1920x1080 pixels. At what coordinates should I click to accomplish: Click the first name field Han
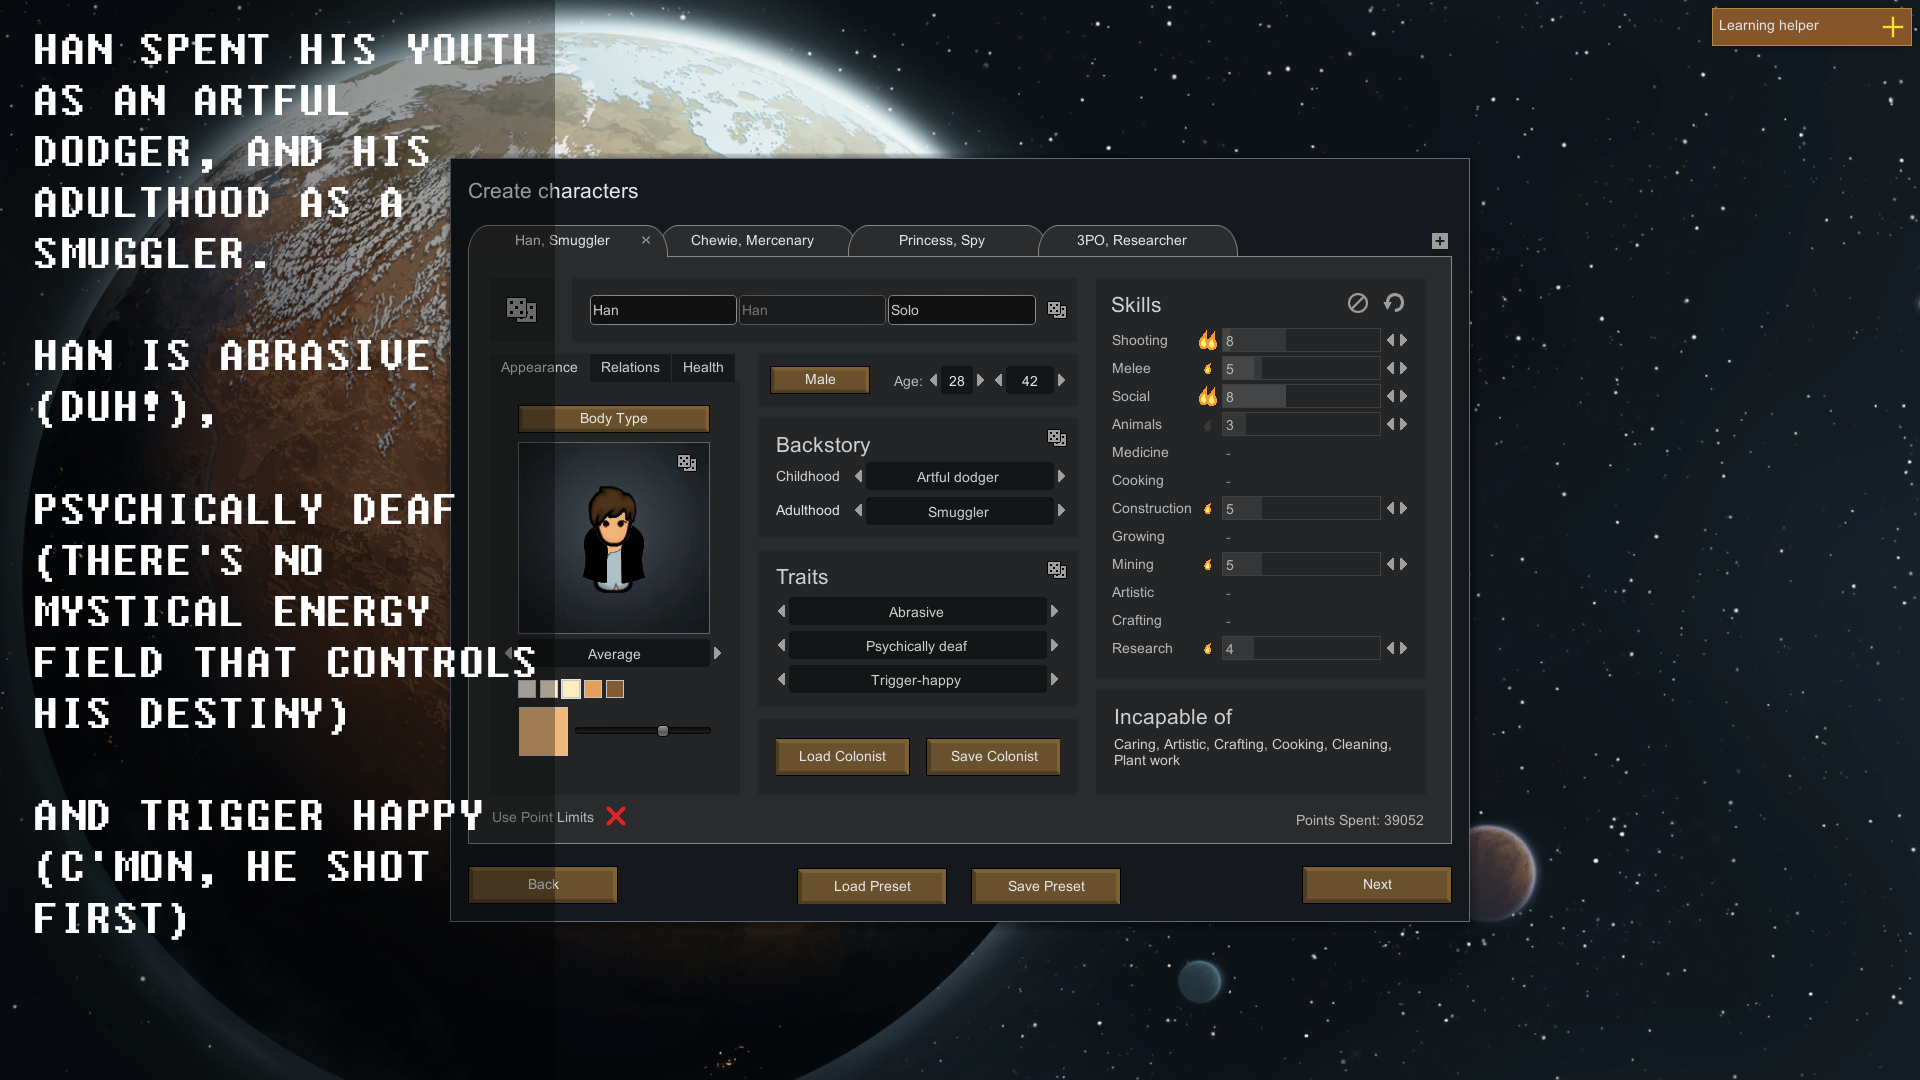pos(663,310)
